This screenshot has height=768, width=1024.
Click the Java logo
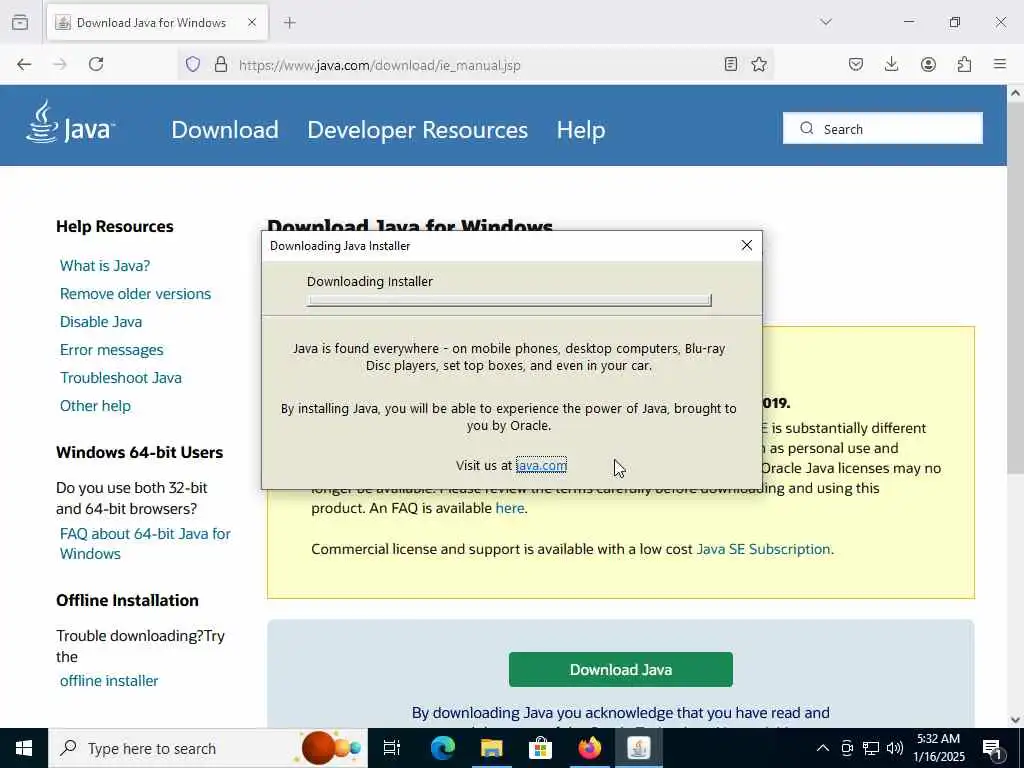[x=71, y=122]
